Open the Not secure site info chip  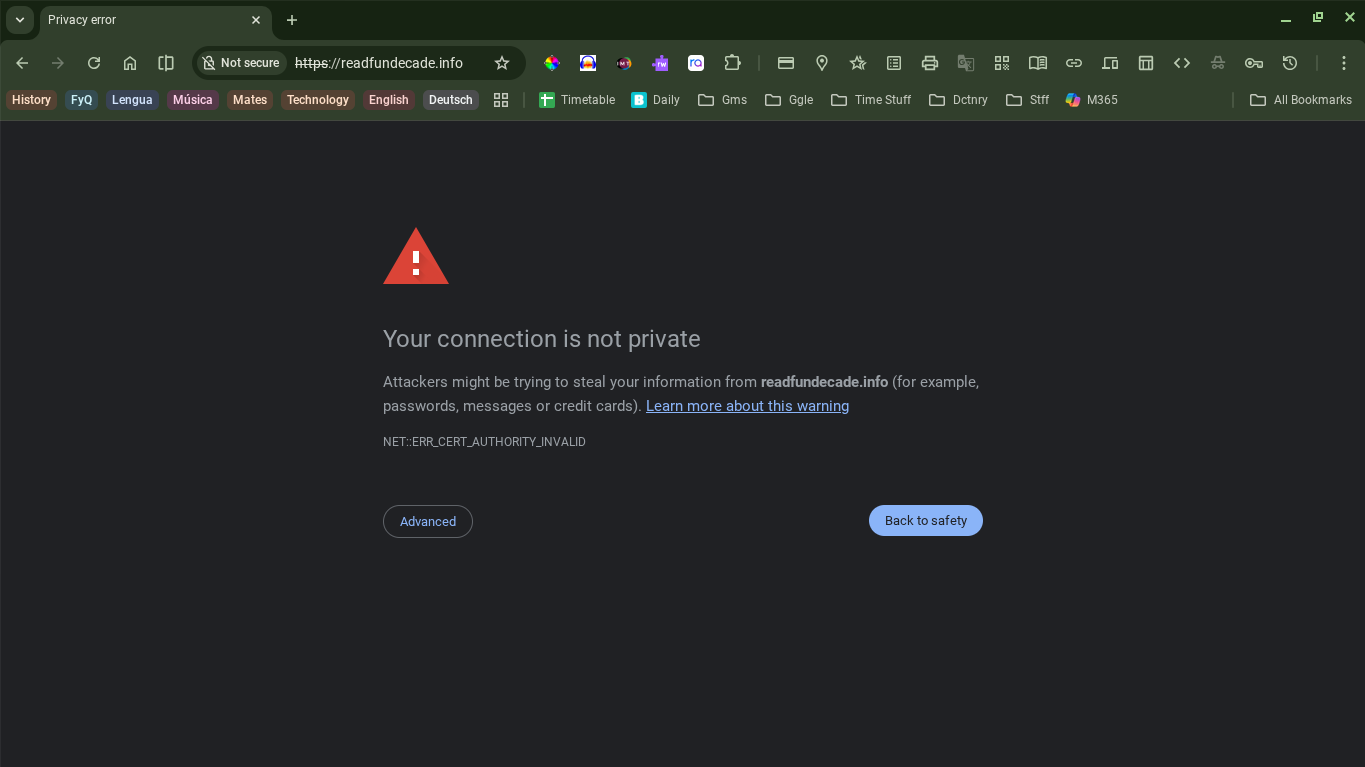point(241,63)
